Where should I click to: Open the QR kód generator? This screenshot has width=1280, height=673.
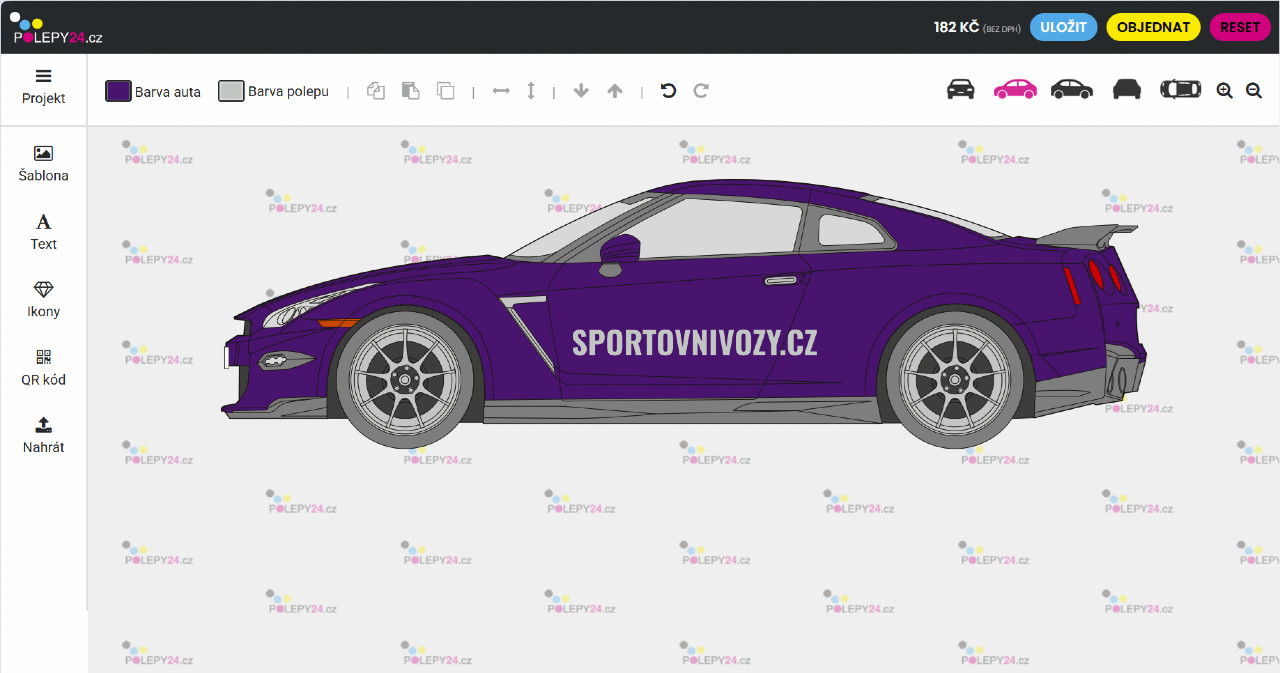click(43, 367)
